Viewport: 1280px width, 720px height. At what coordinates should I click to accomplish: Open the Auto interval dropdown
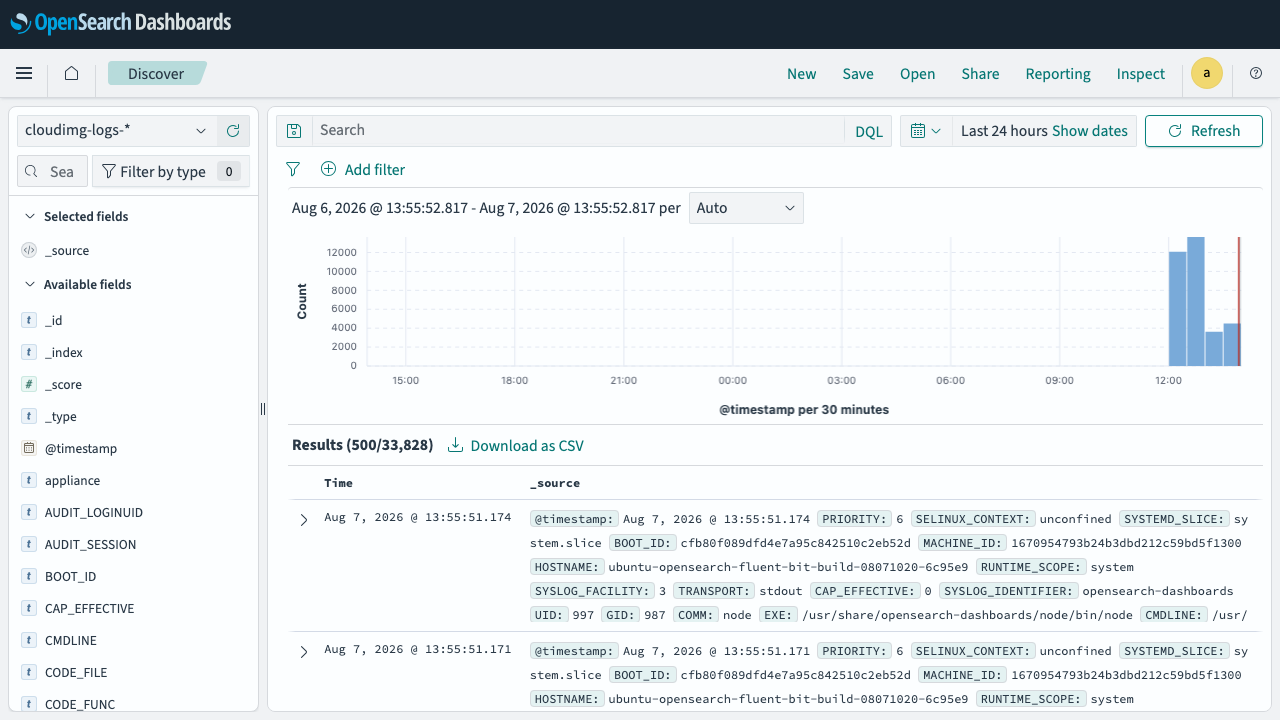[746, 208]
